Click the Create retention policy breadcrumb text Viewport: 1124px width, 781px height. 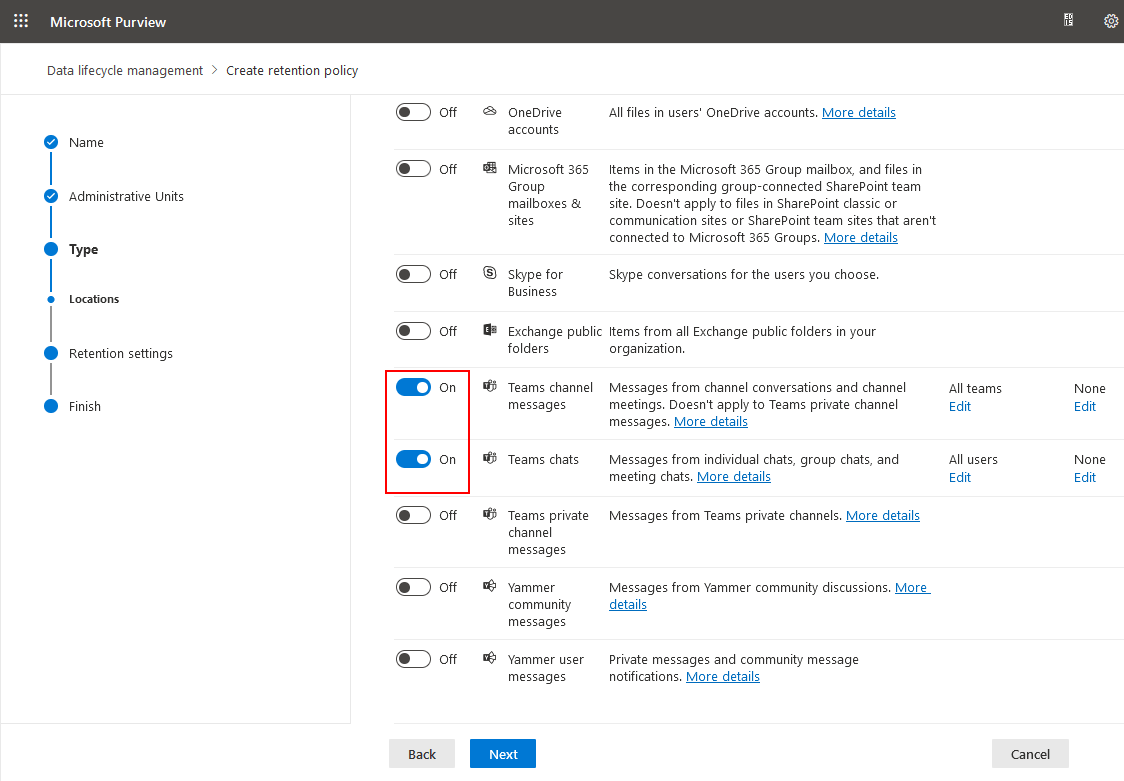pyautogui.click(x=292, y=70)
